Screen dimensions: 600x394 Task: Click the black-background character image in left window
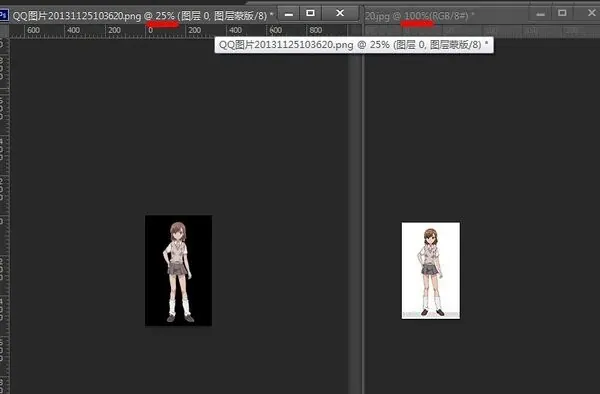pos(178,270)
